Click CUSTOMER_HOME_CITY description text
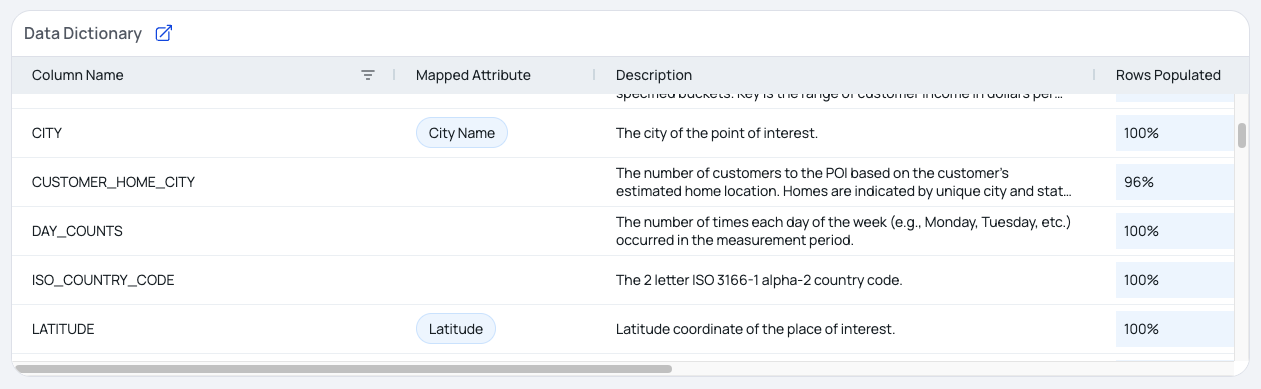The width and height of the screenshot is (1261, 389). pyautogui.click(x=844, y=182)
